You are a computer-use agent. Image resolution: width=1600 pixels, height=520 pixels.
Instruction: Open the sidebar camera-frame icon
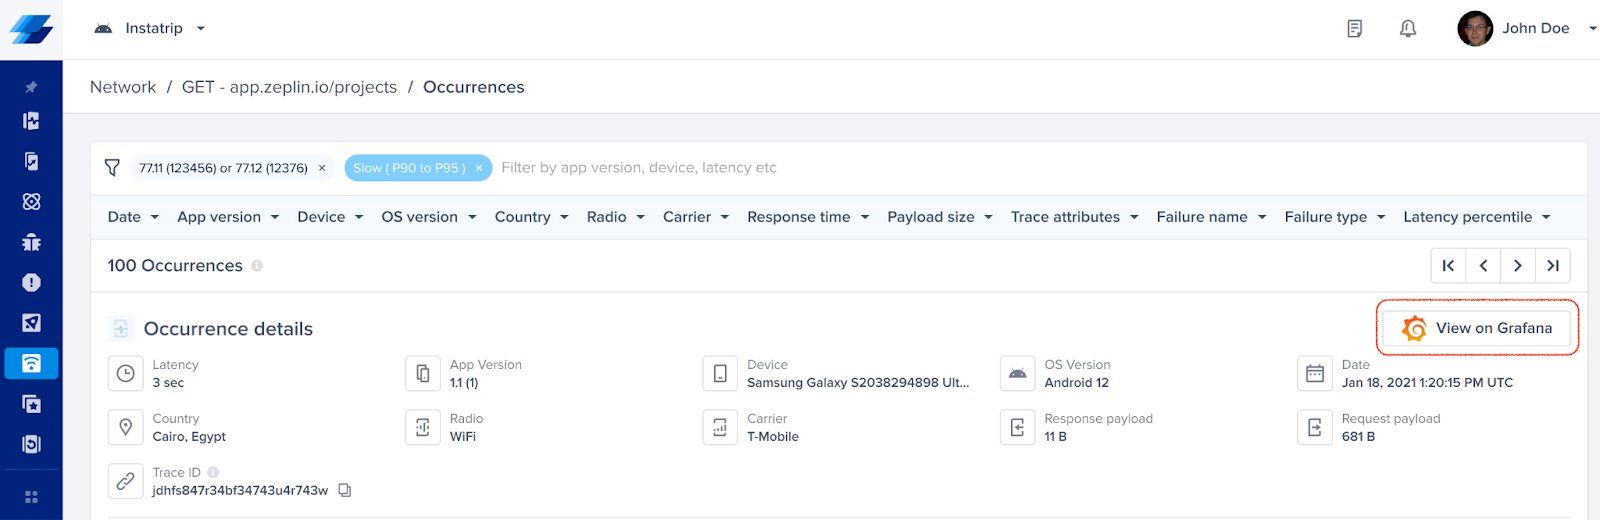(31, 444)
